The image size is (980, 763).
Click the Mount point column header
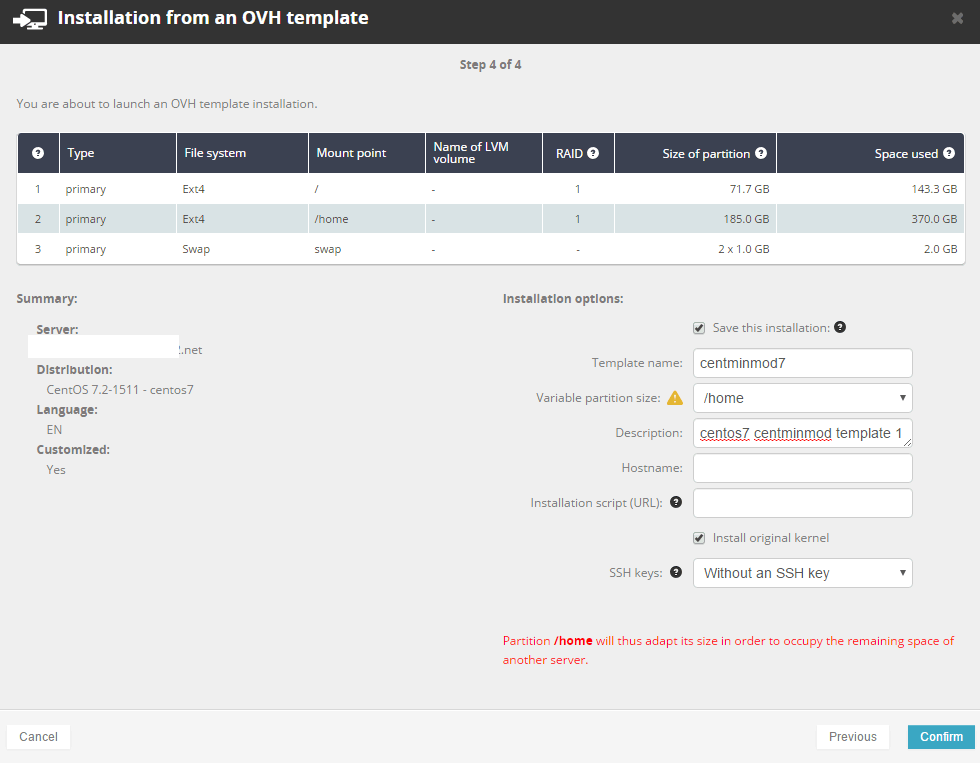[x=367, y=153]
